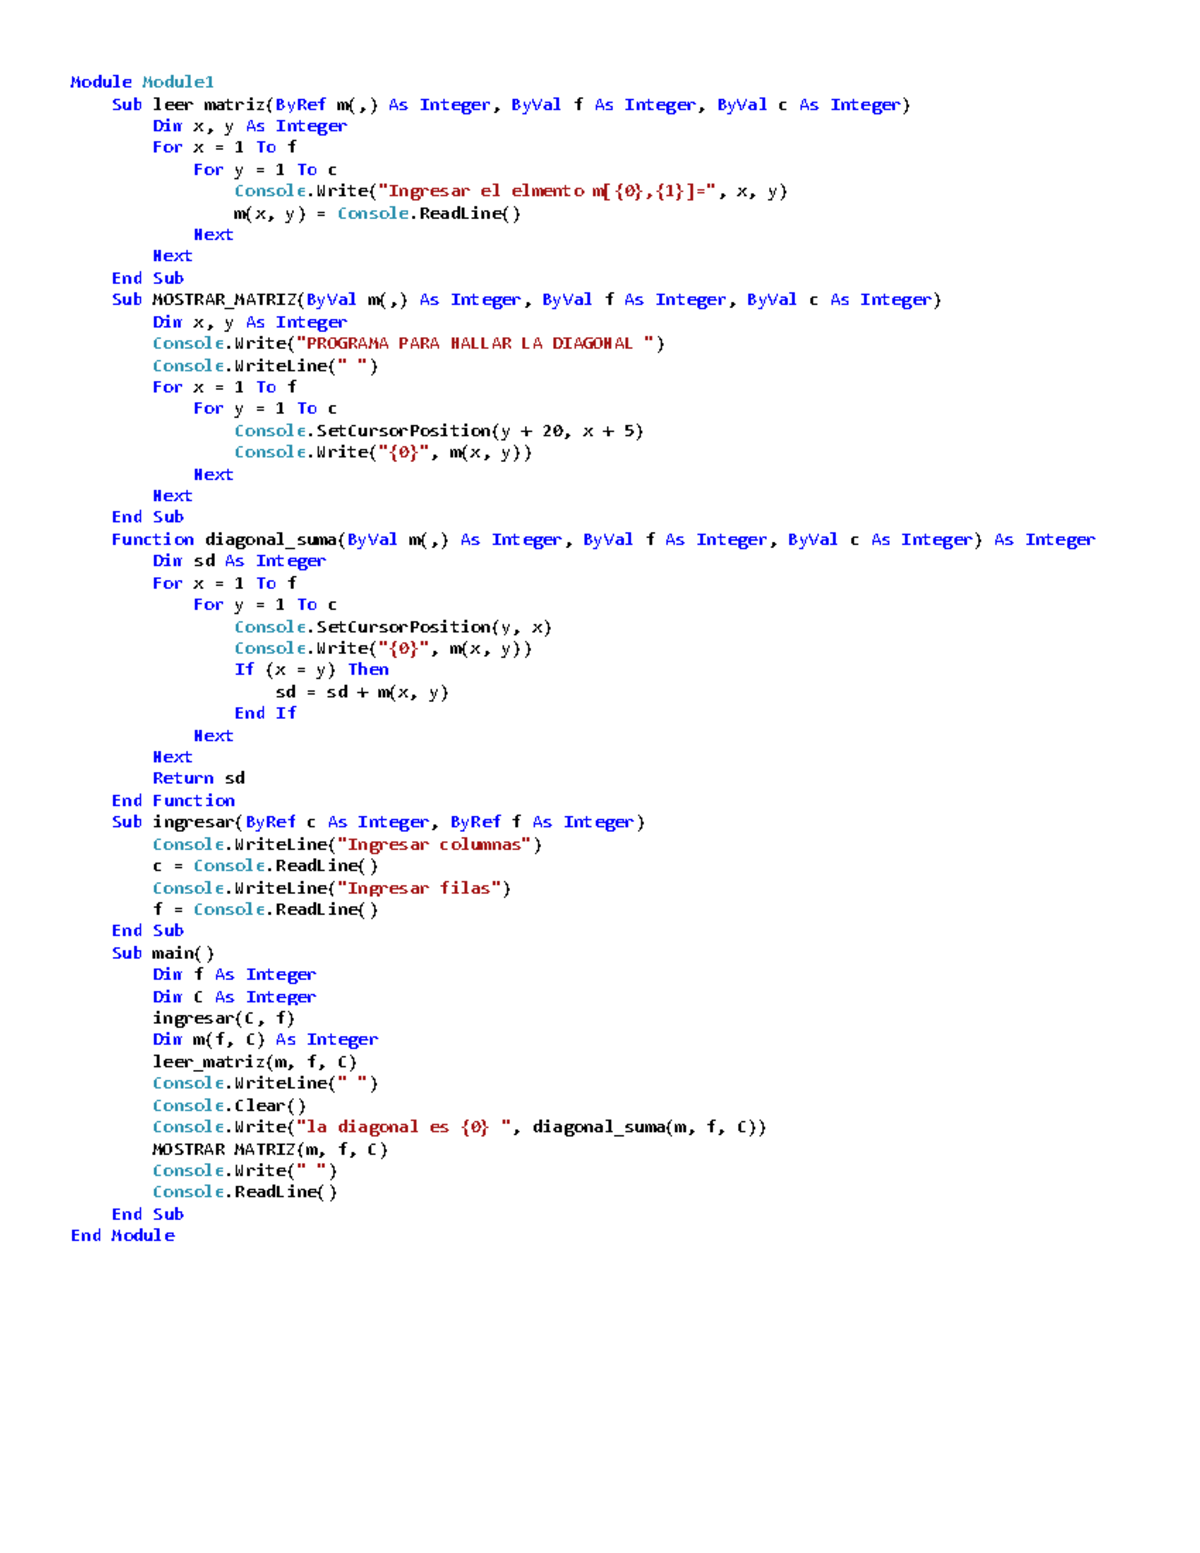The image size is (1200, 1553).
Task: Click the line 'f = Console.ReadLine()'
Action: point(265,910)
